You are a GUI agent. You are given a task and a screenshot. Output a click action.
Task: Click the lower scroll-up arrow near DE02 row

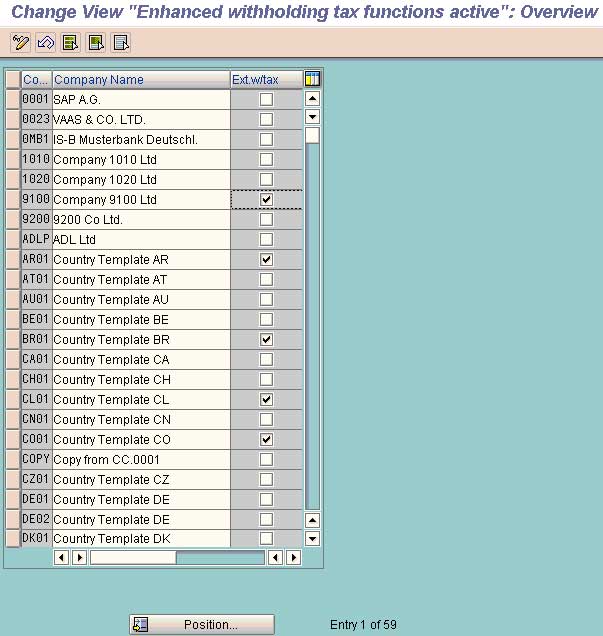click(312, 520)
